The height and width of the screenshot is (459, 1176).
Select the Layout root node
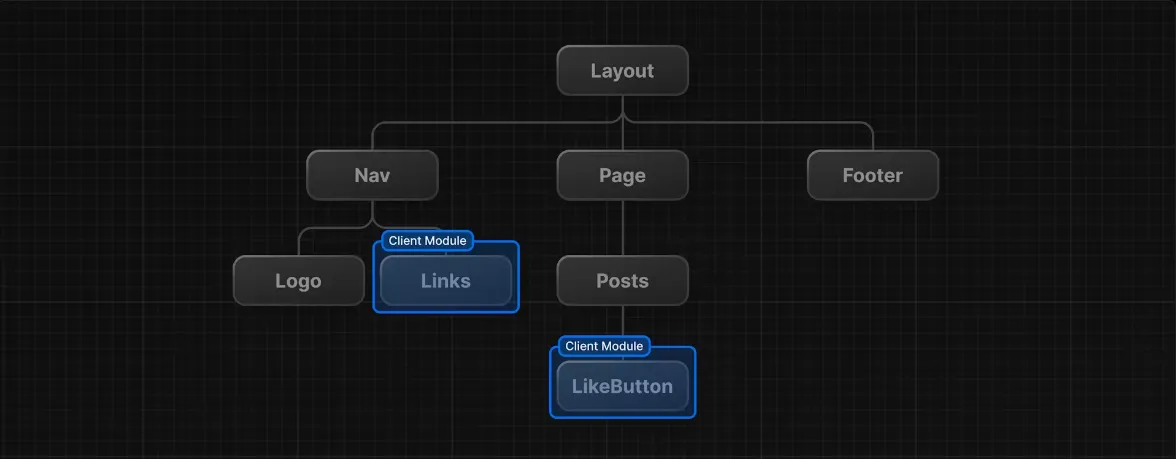click(x=622, y=71)
